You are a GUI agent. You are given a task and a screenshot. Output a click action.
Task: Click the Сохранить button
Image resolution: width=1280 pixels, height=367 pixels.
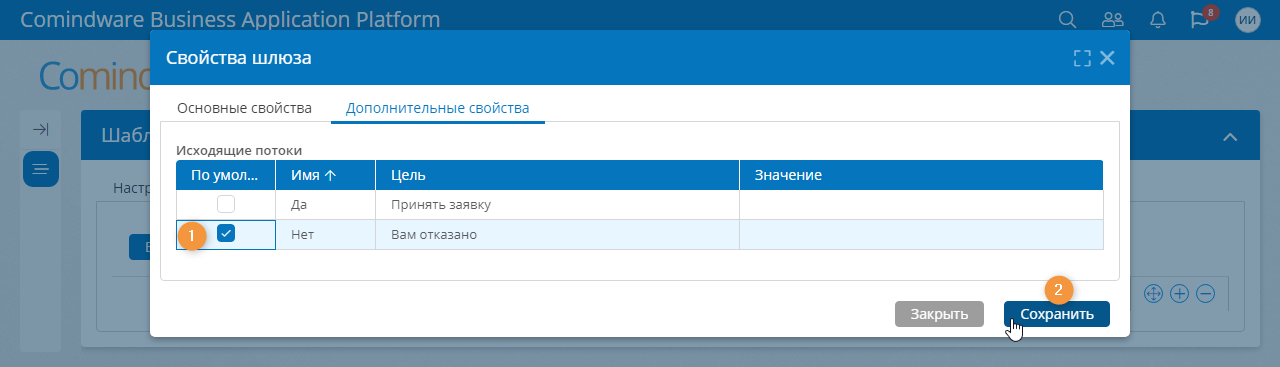click(x=1057, y=314)
